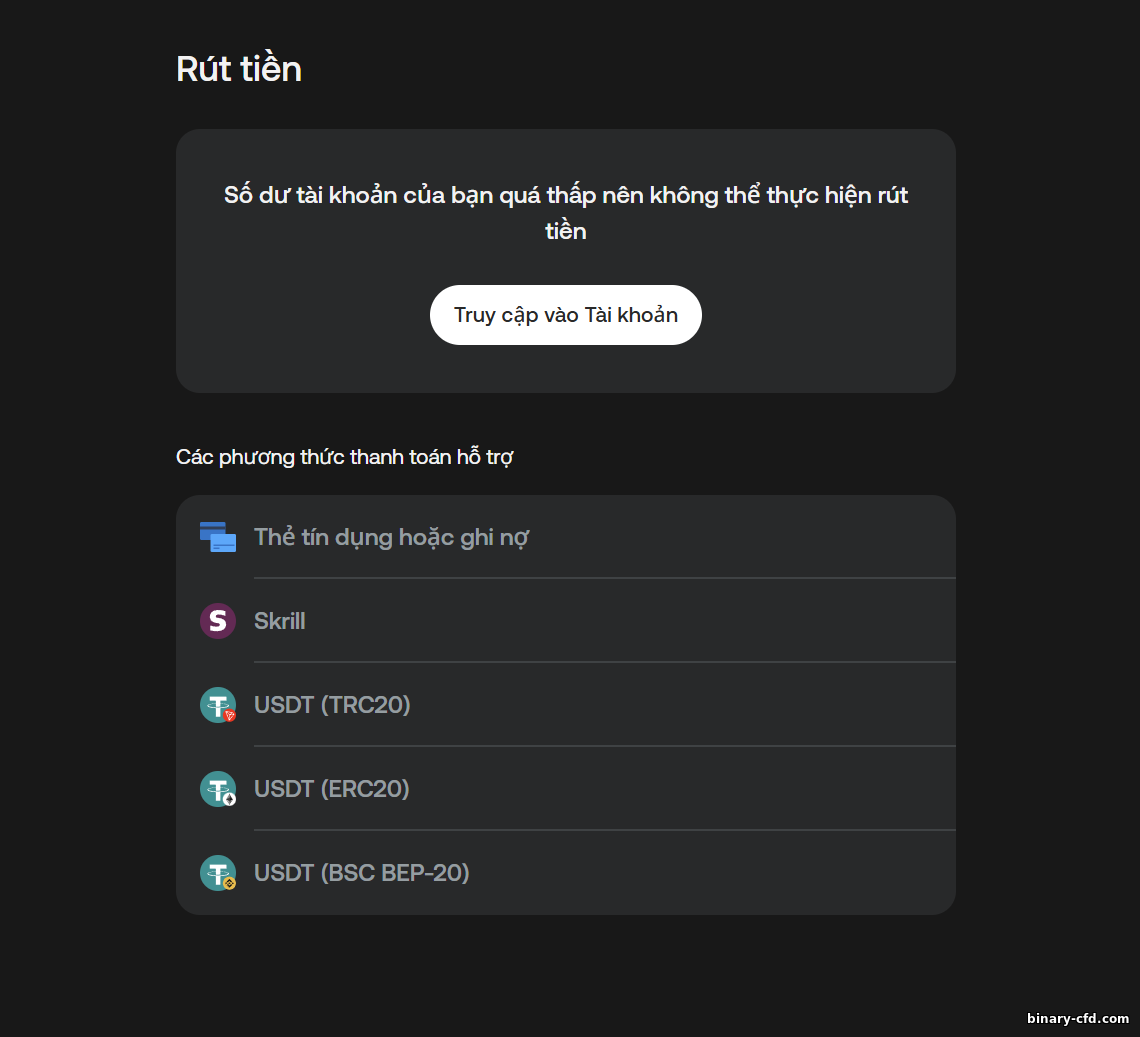The image size is (1140, 1037).
Task: Click the credit or debit card icon
Action: pos(217,537)
